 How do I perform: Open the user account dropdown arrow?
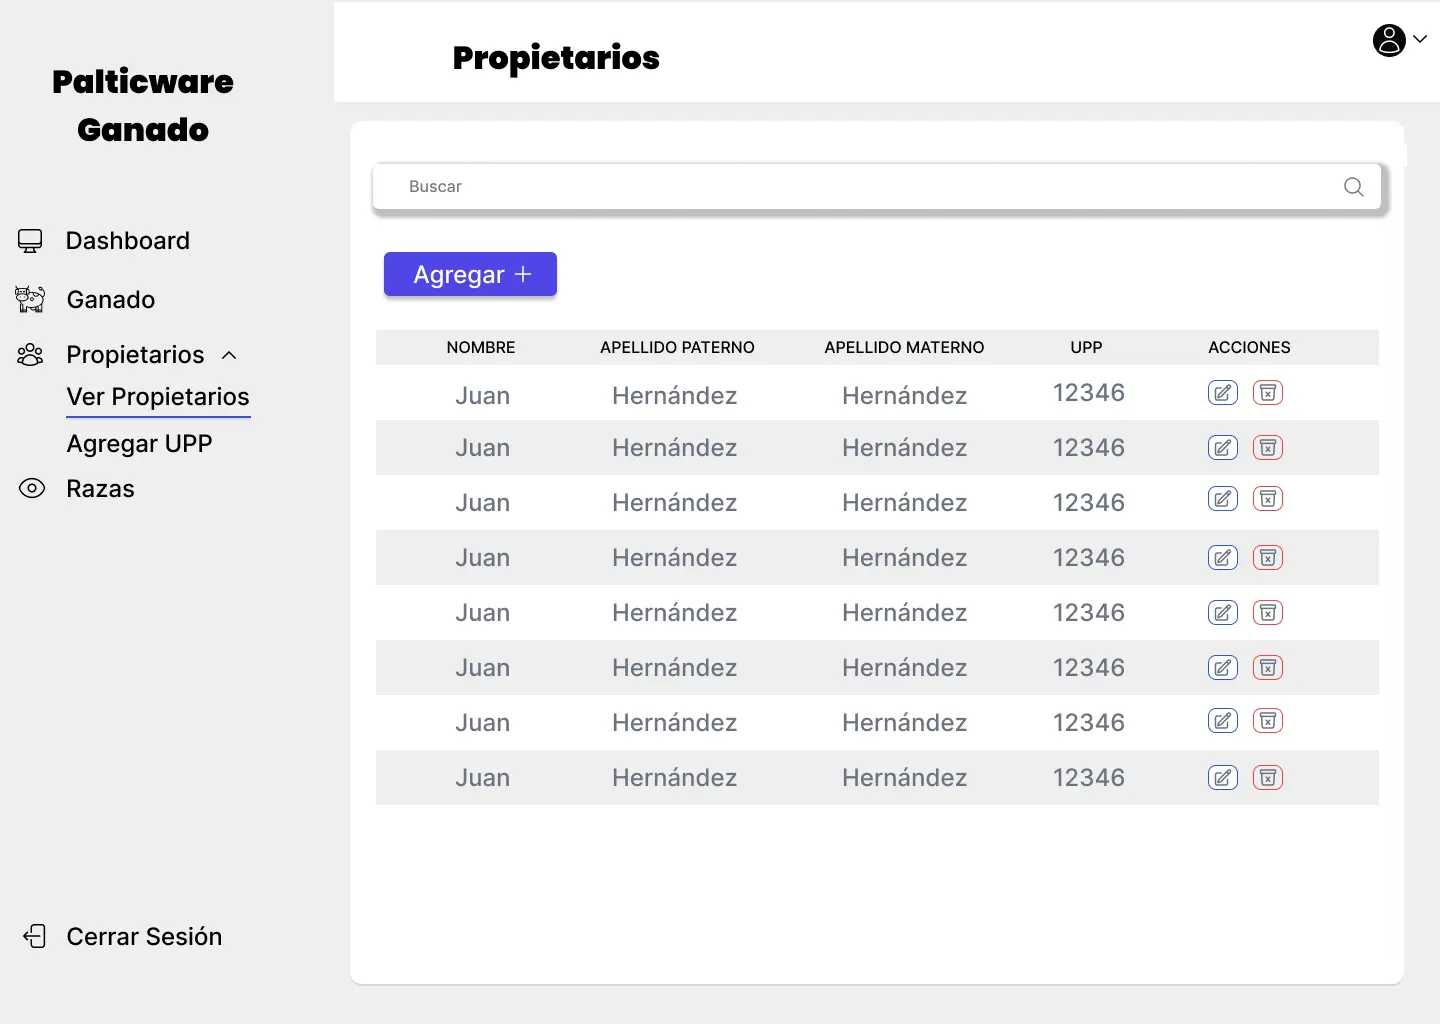[x=1420, y=40]
